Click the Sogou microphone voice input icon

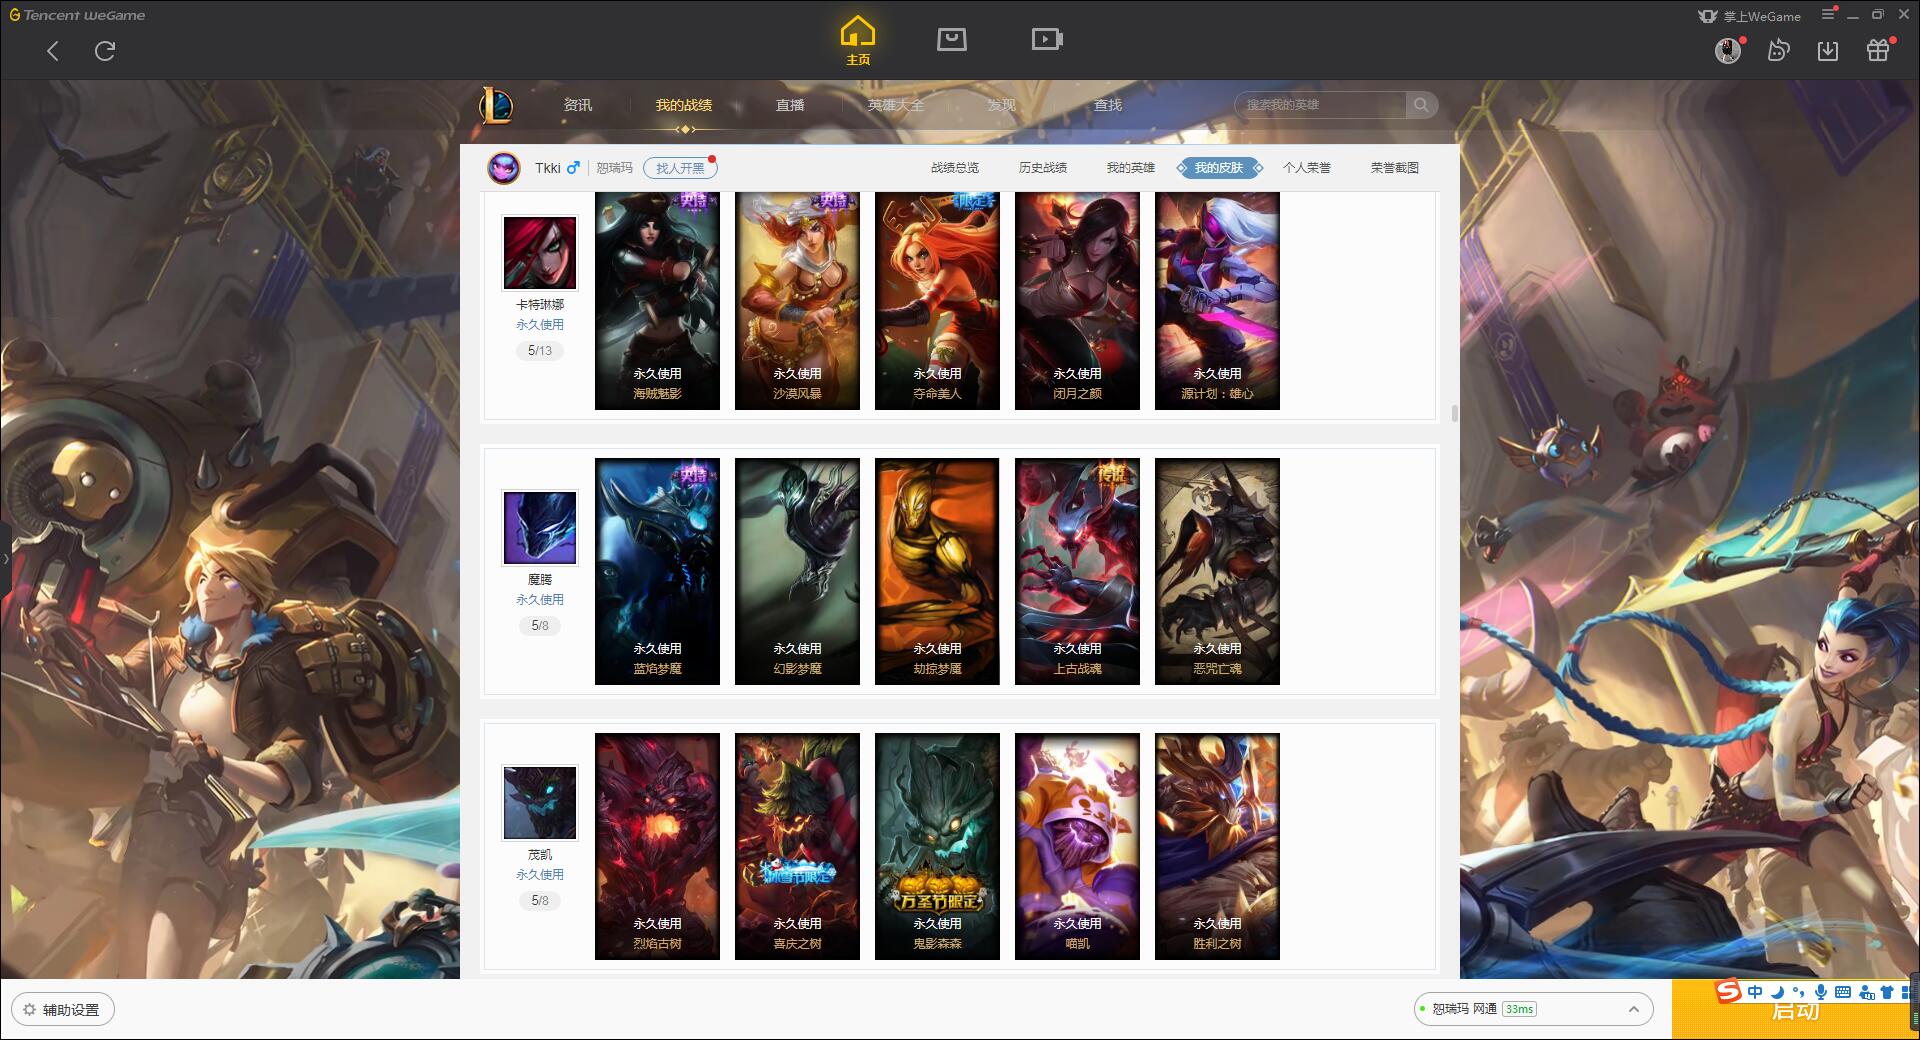pyautogui.click(x=1821, y=992)
